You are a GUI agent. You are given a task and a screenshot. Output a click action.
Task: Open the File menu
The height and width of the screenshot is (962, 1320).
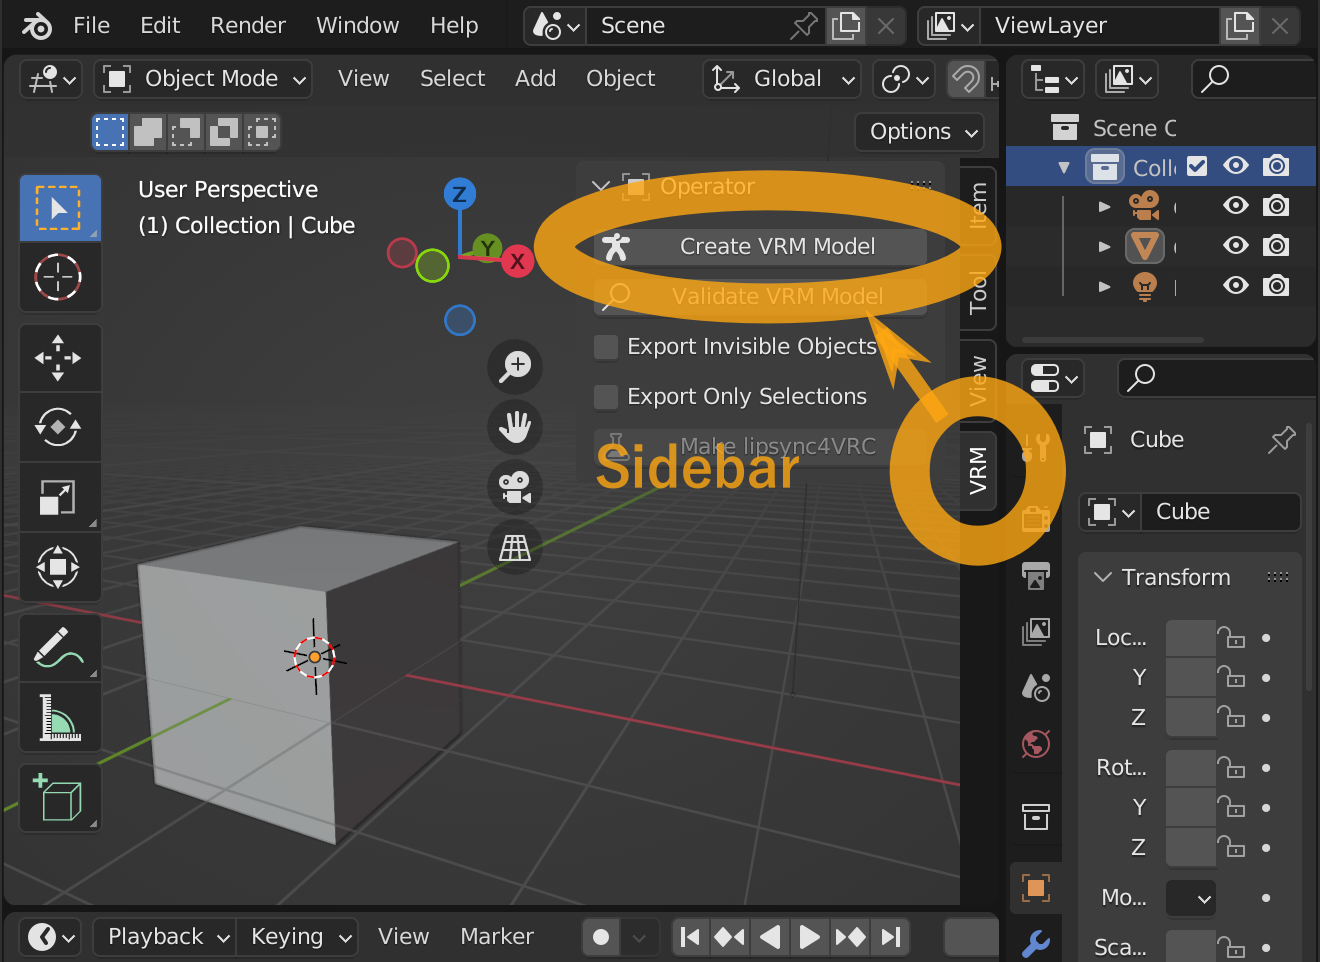coord(91,26)
